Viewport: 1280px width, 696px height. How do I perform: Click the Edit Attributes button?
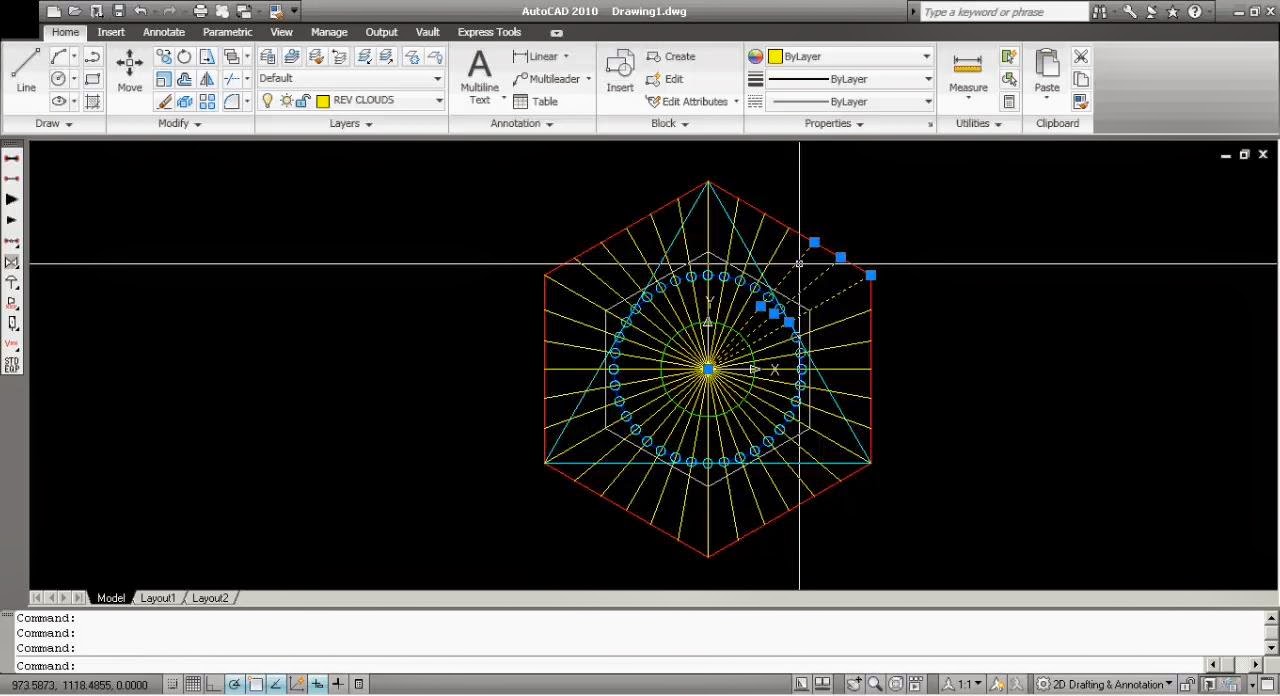click(690, 101)
